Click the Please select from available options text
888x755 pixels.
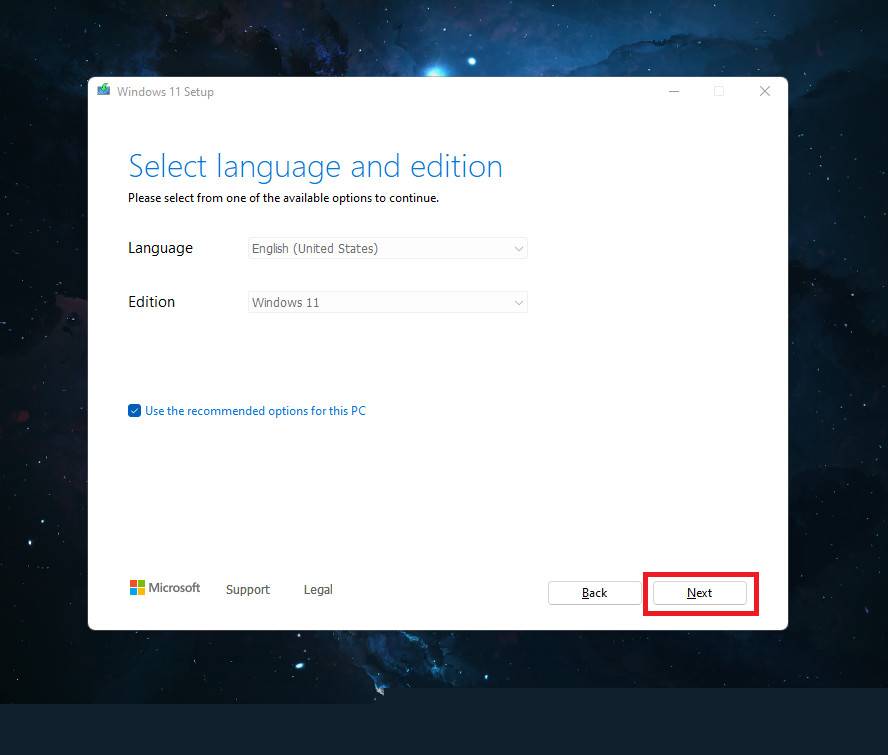[283, 198]
